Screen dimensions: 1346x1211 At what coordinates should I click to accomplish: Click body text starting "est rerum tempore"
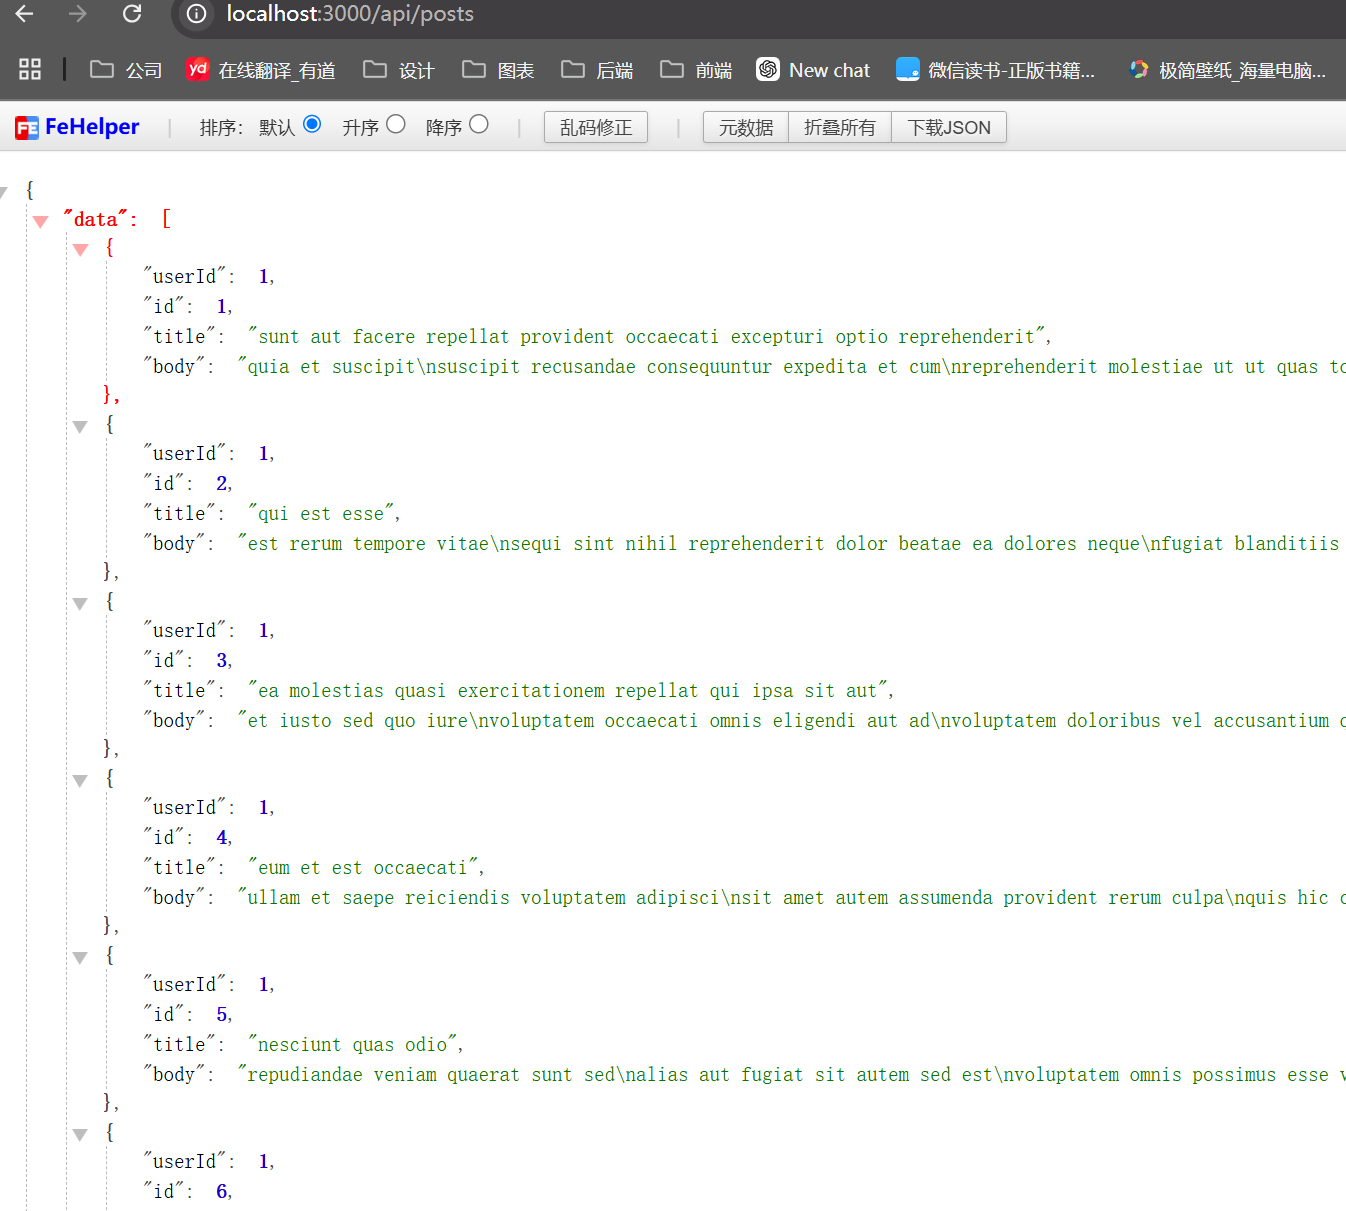pos(792,544)
